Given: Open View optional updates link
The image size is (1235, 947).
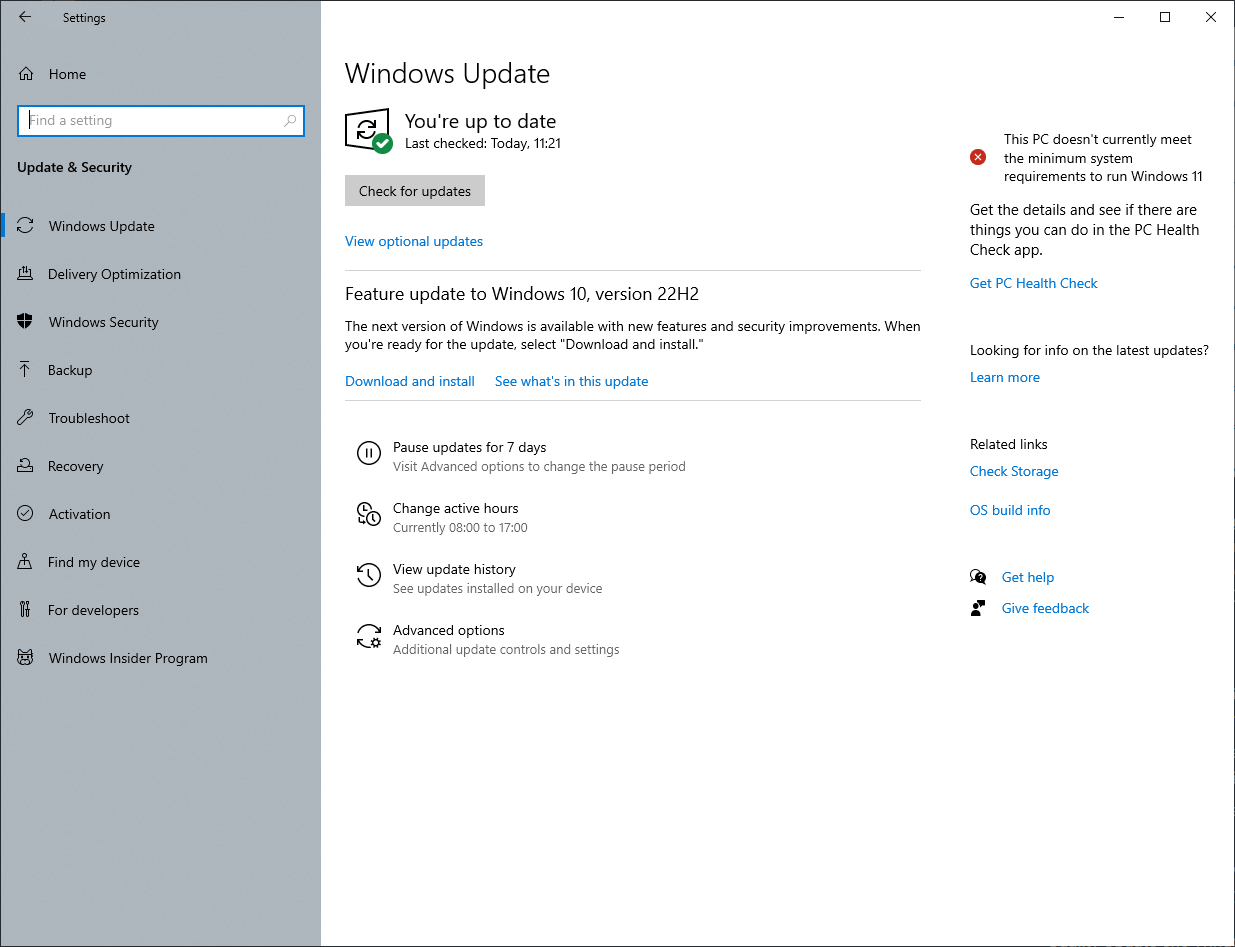Looking at the screenshot, I should pyautogui.click(x=414, y=241).
